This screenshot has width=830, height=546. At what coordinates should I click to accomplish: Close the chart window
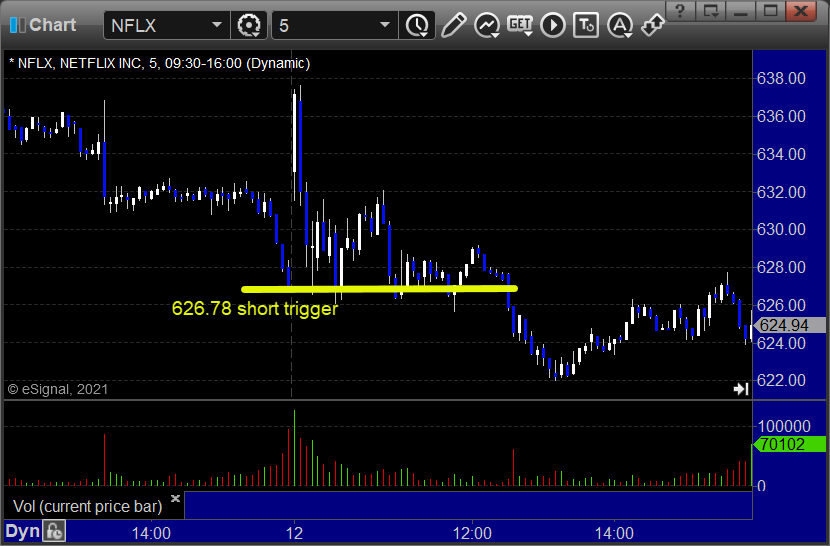point(803,10)
